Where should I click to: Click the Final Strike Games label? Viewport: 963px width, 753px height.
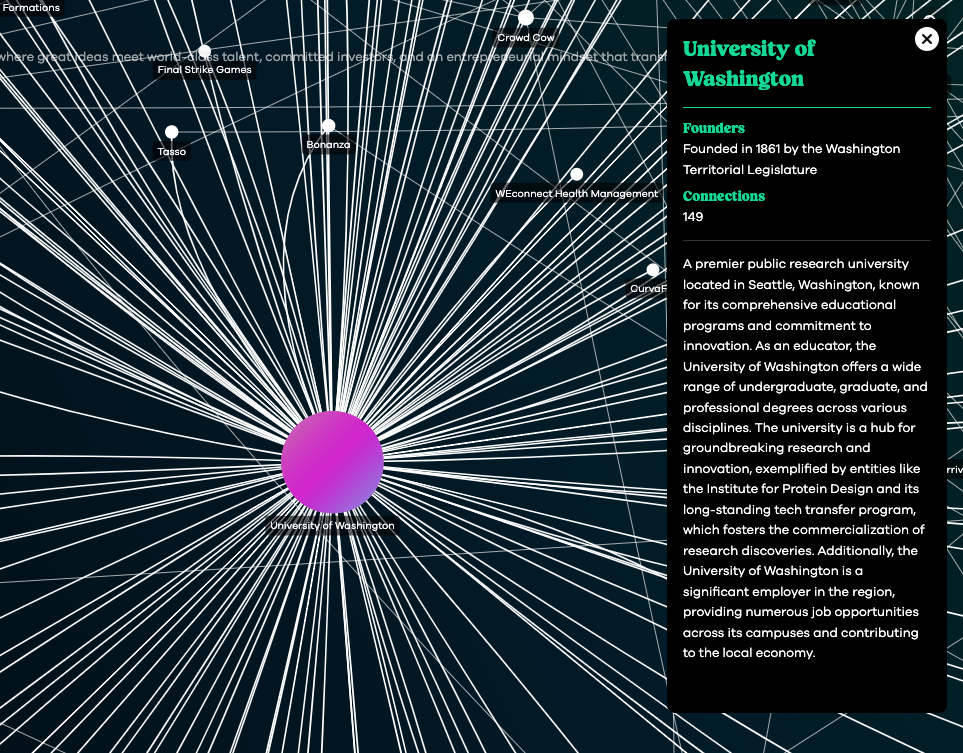coord(205,70)
